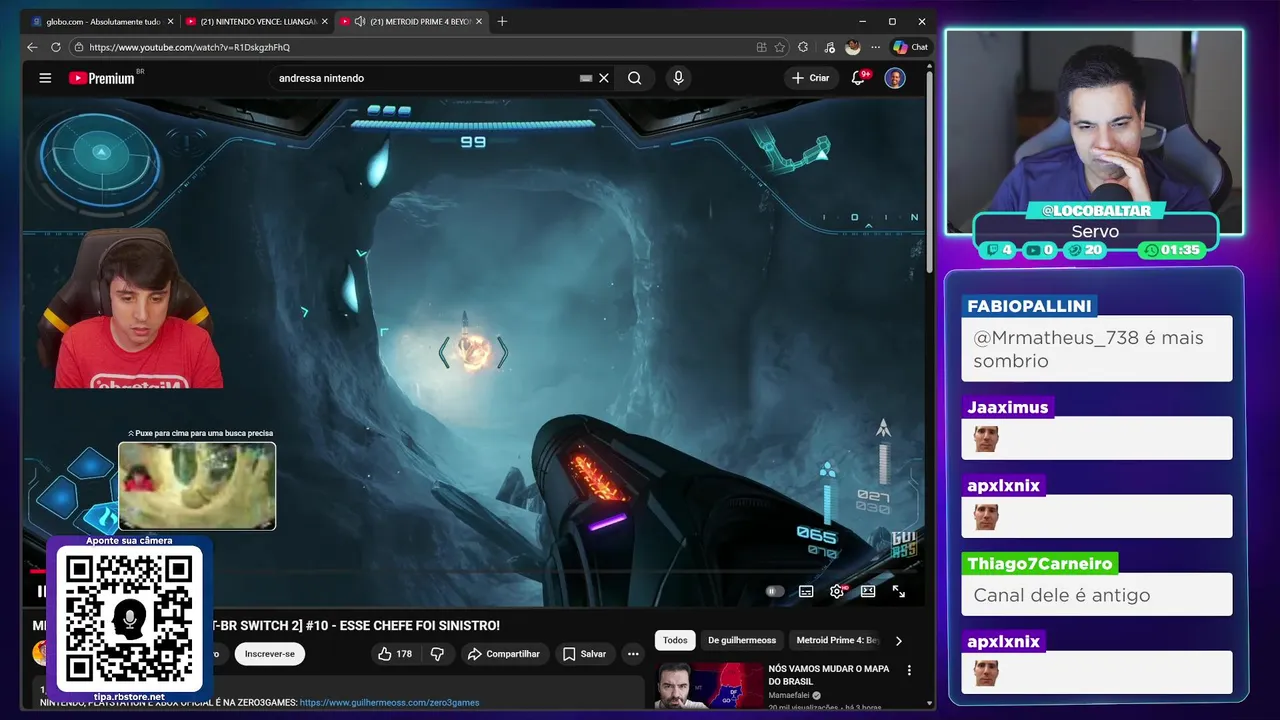Click the @LOCOBALTAR streamer label
Viewport: 1280px width, 720px height.
click(x=1096, y=211)
